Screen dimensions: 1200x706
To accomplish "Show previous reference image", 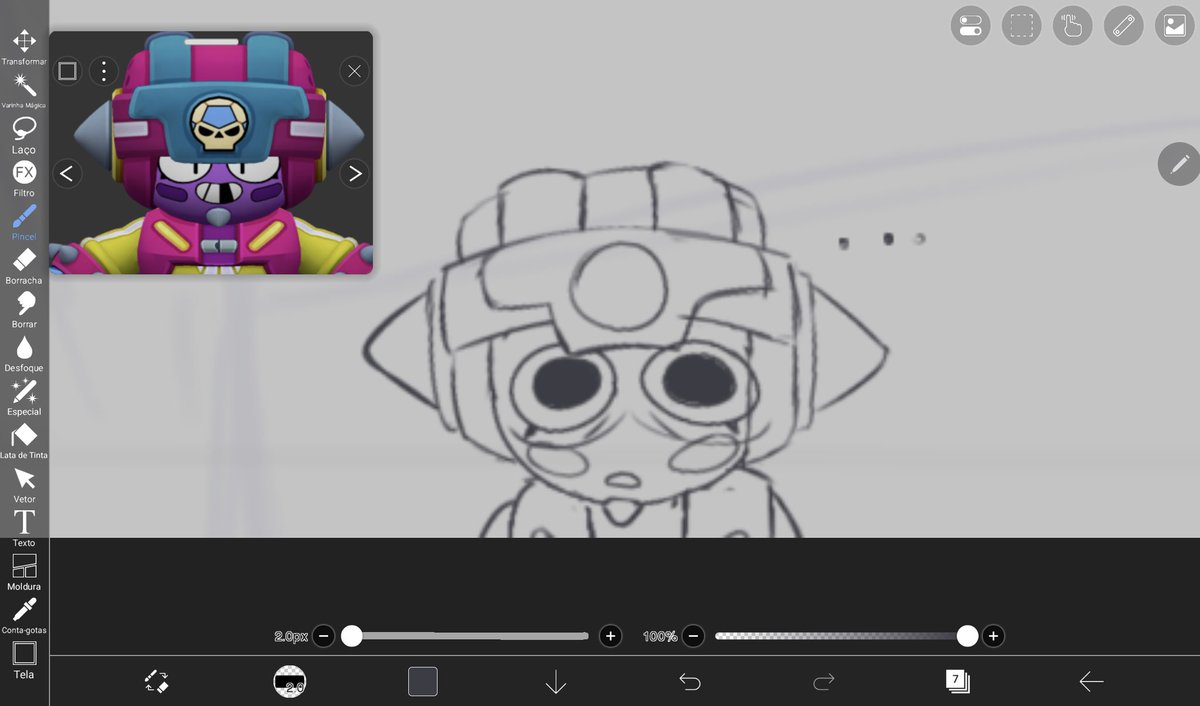I will coord(66,173).
